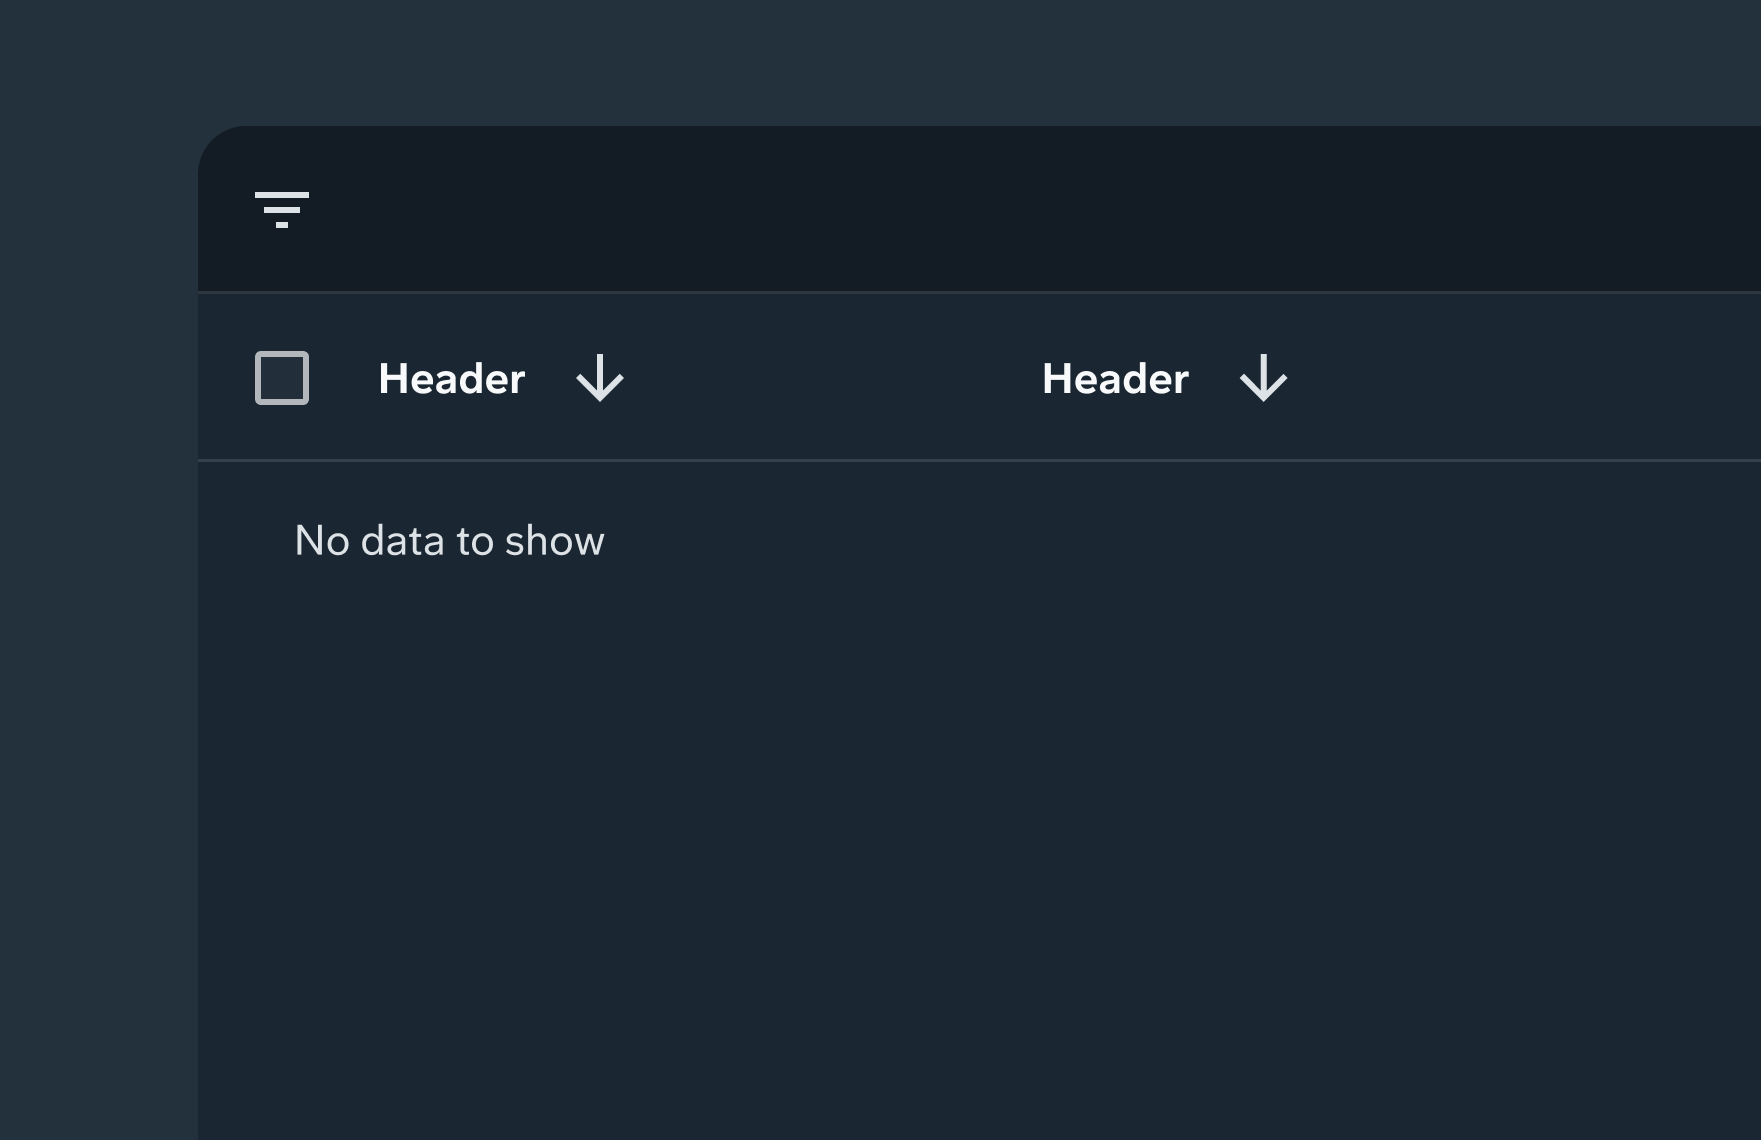Screen dimensions: 1761x1140
Task: Reverse sort order on the leftmost Header column
Action: pos(600,378)
